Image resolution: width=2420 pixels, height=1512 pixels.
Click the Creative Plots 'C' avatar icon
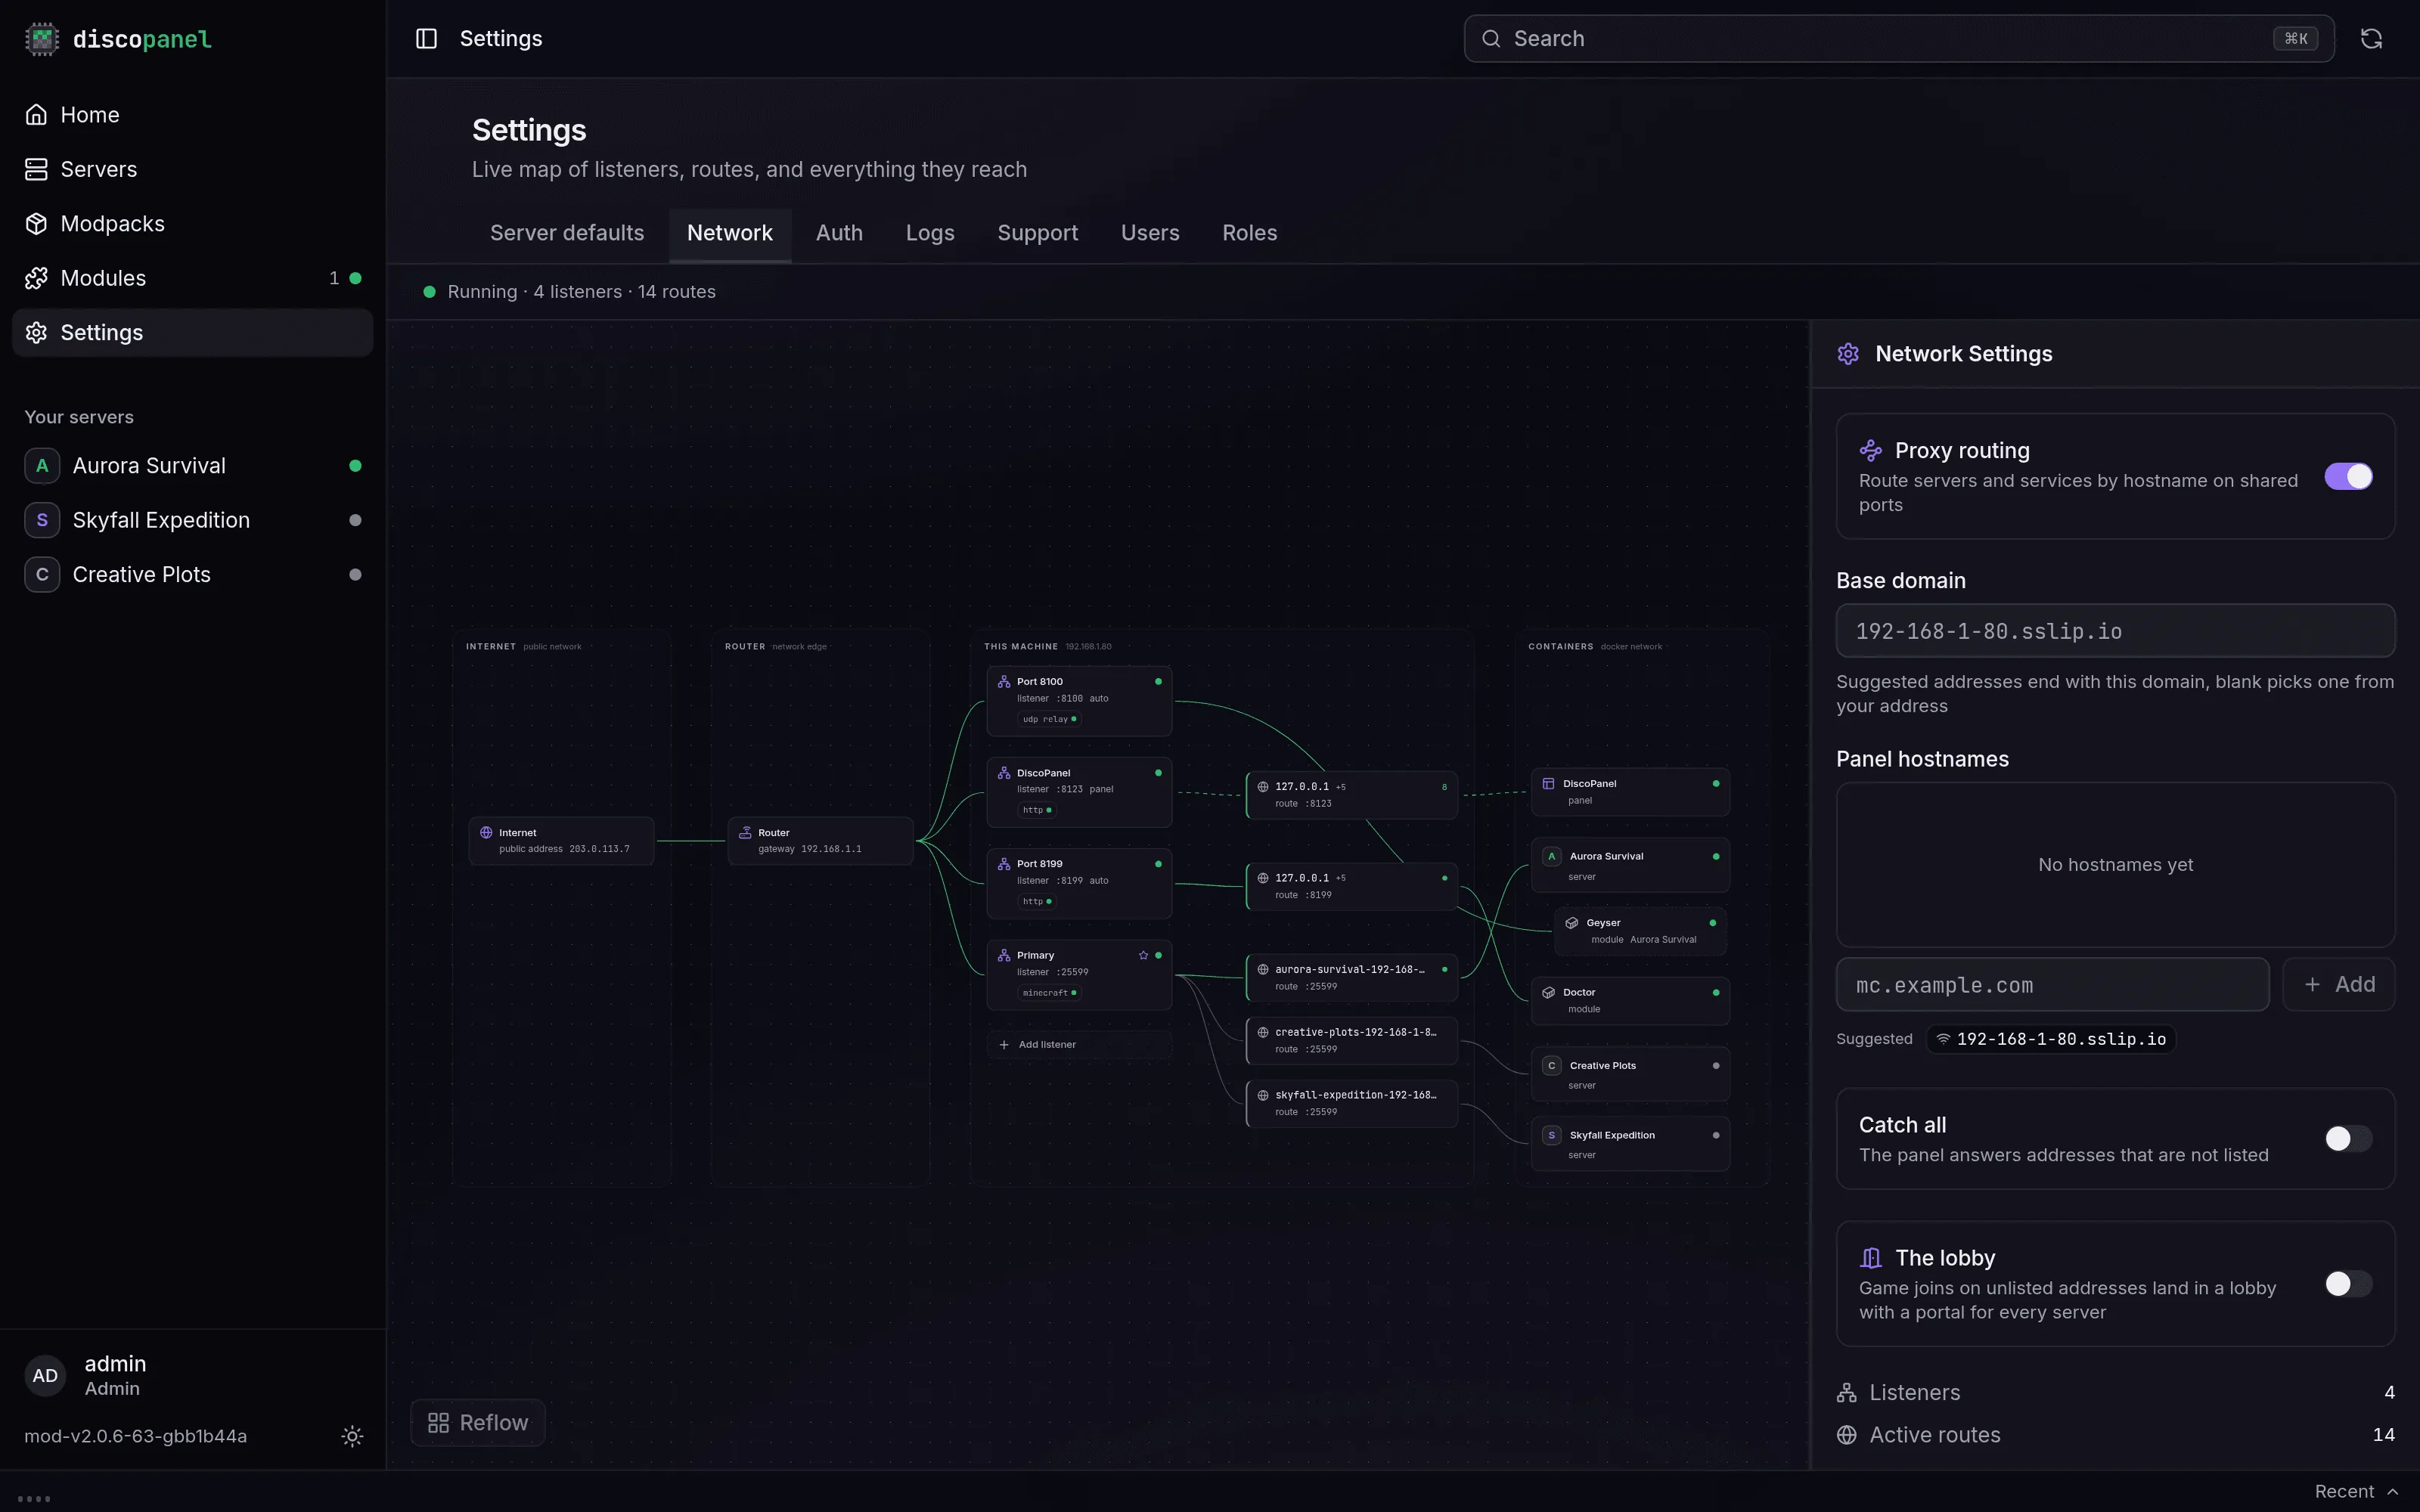click(42, 575)
